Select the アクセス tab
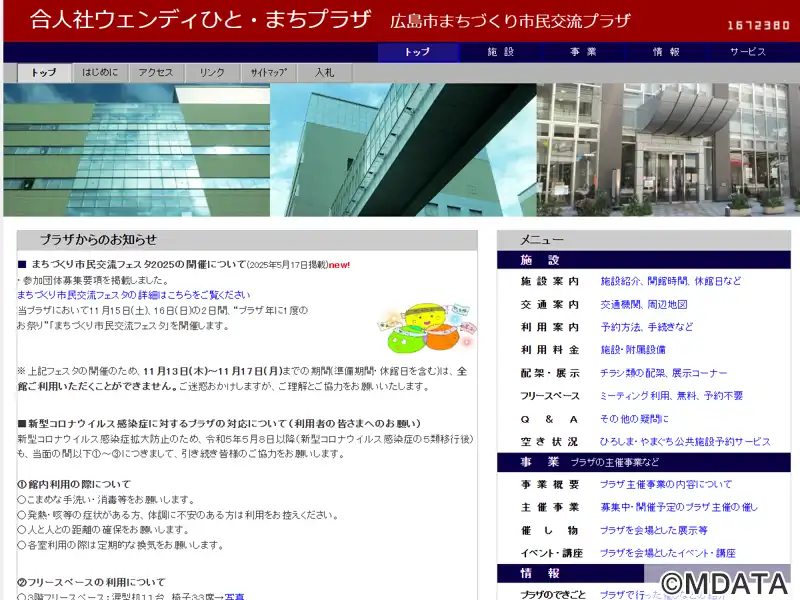The height and width of the screenshot is (600, 800). click(156, 72)
